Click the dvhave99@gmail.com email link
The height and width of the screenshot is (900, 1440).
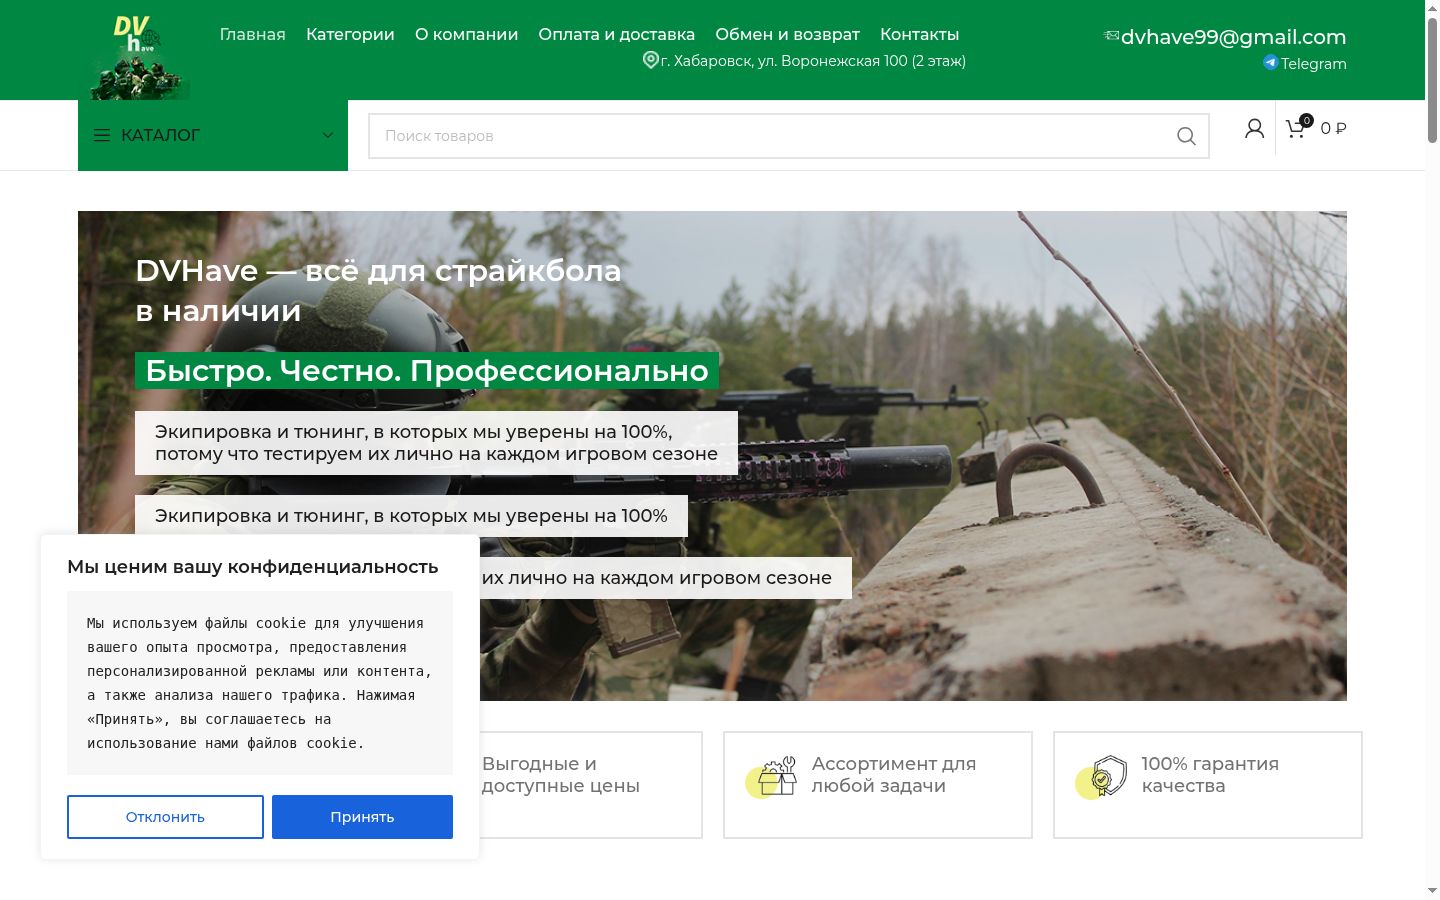1233,37
